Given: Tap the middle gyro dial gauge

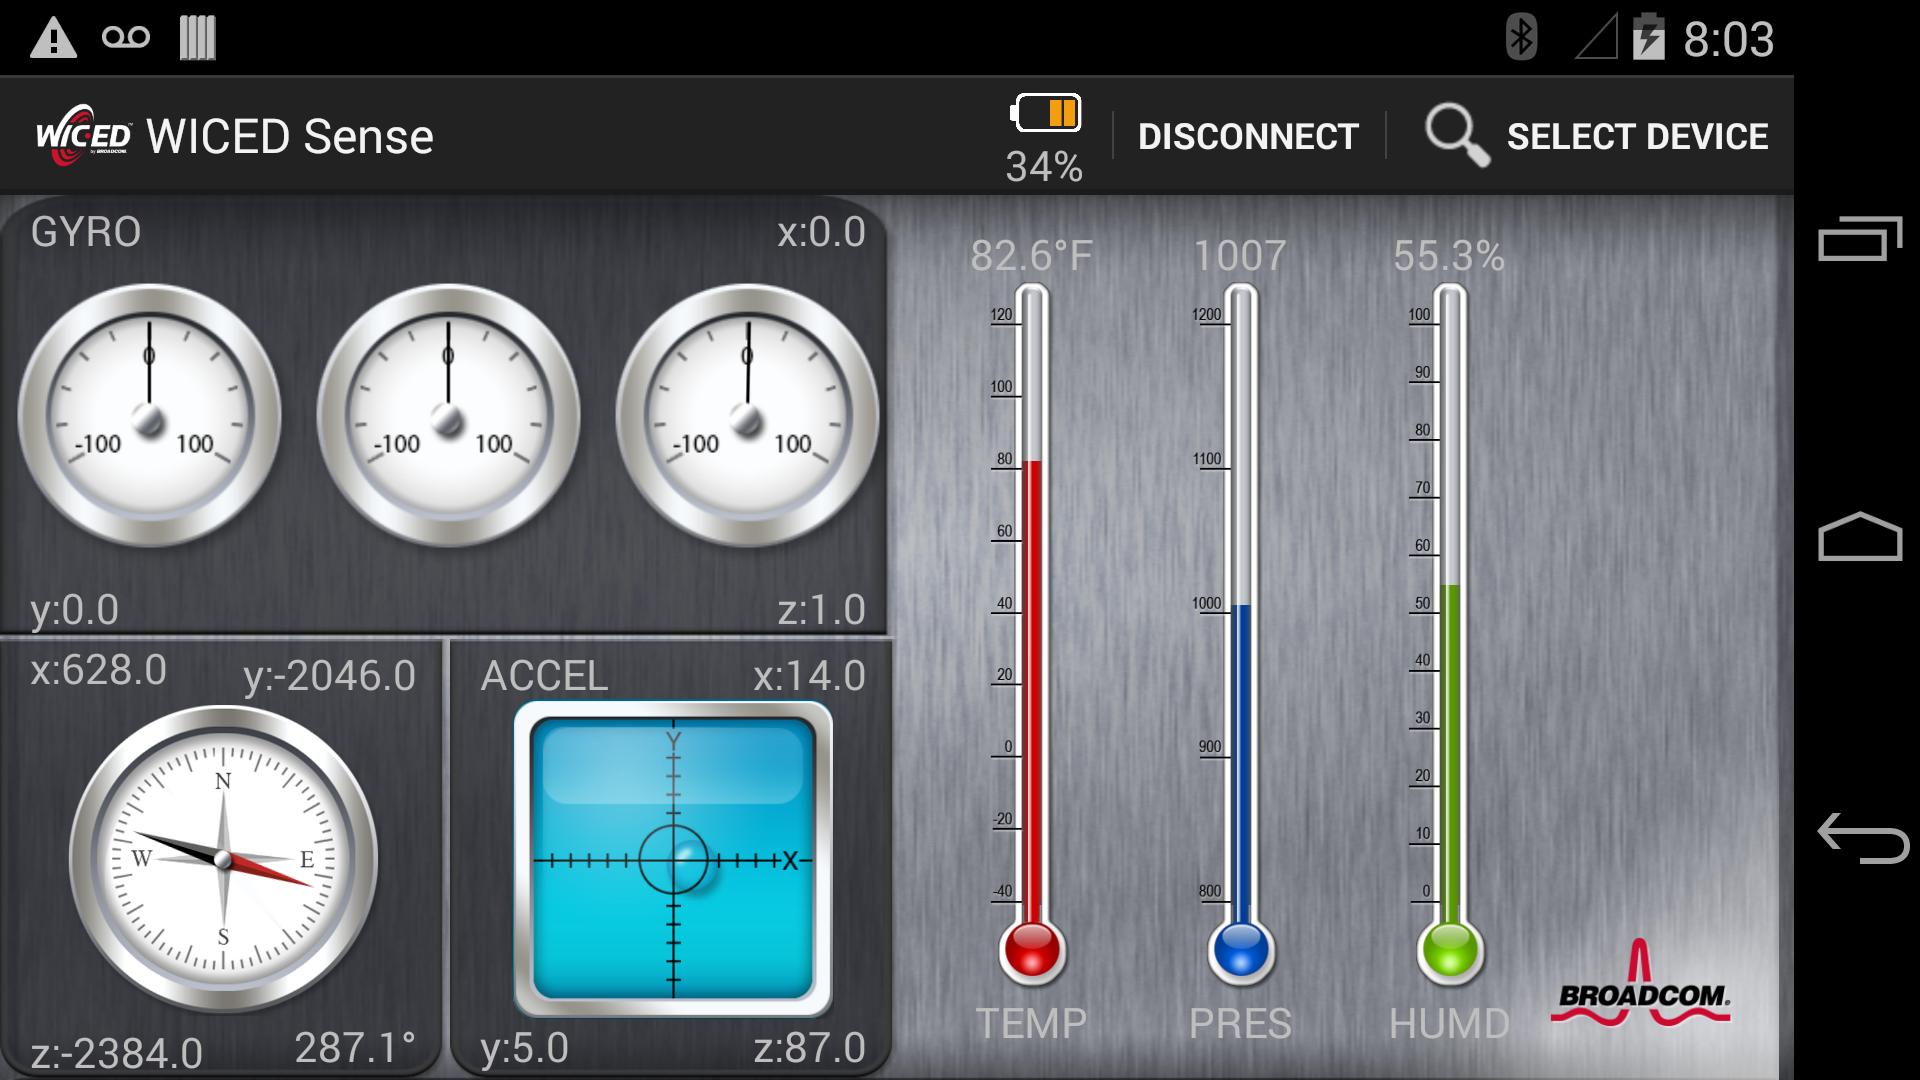Looking at the screenshot, I should click(x=448, y=415).
